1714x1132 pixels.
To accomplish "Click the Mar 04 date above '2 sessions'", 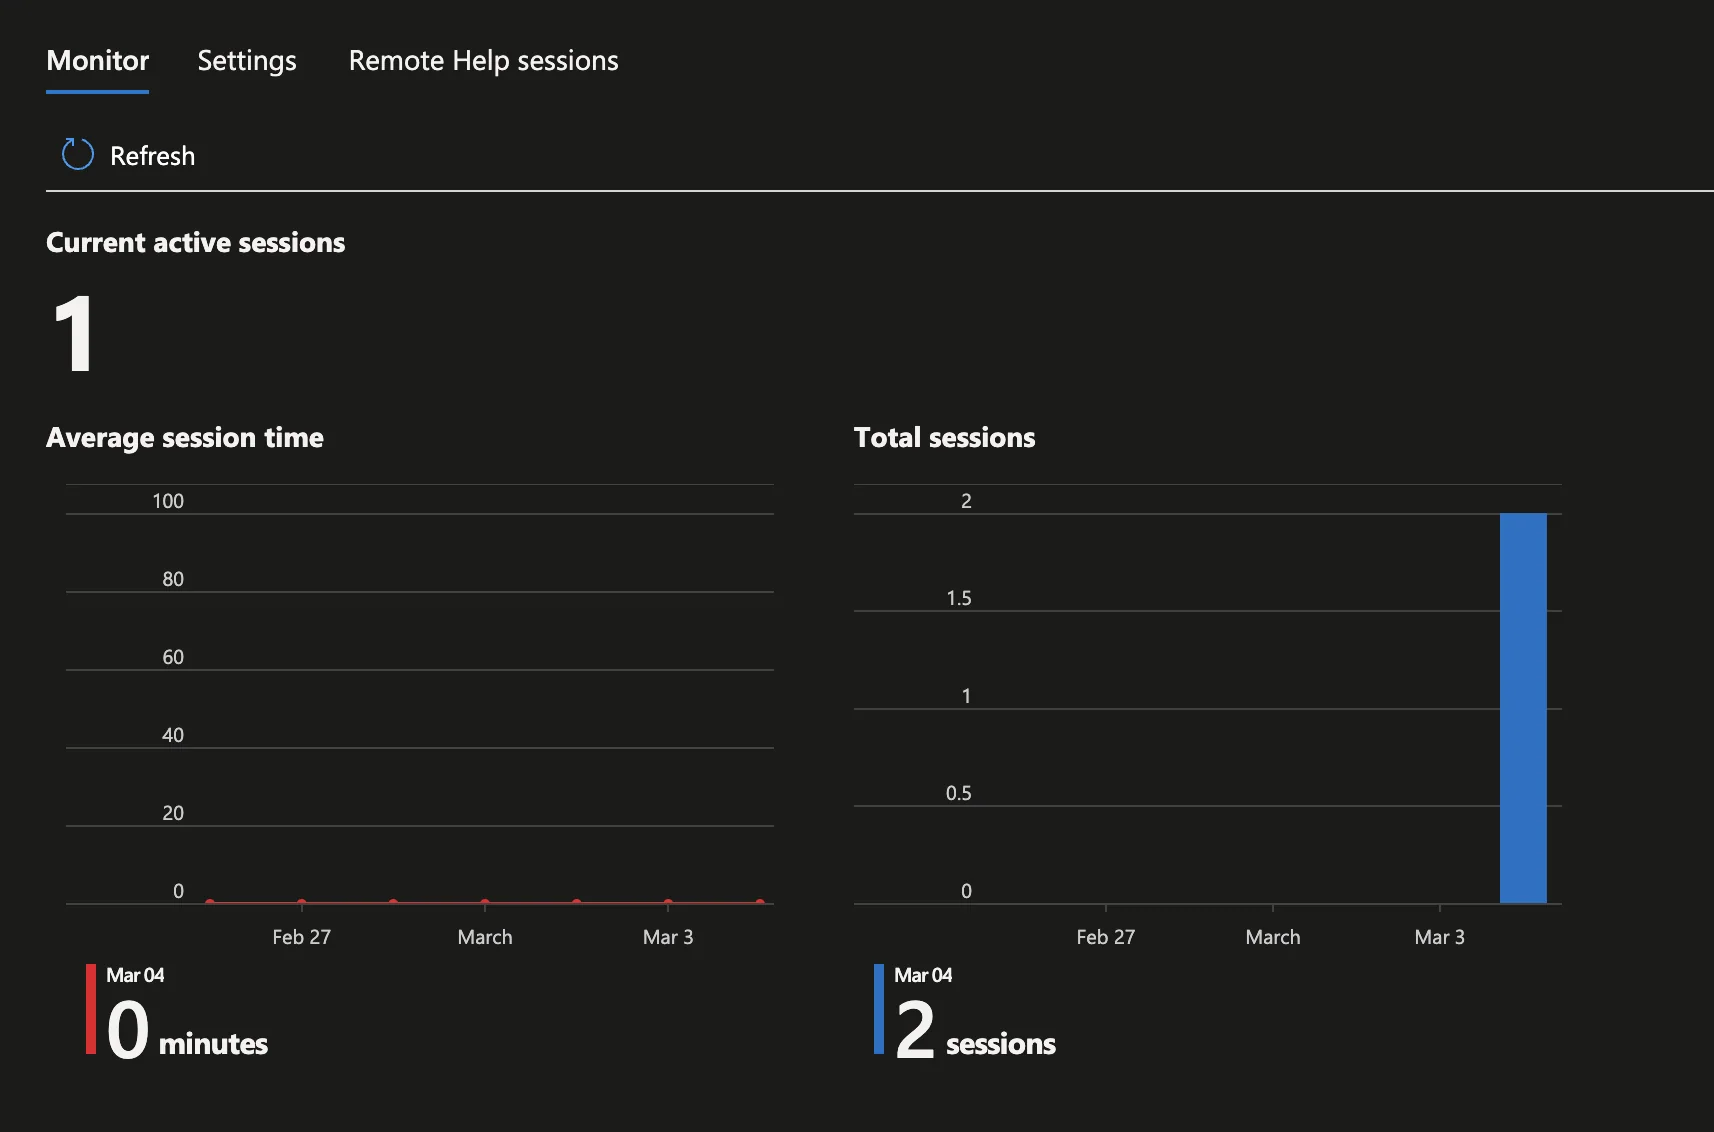I will (923, 975).
